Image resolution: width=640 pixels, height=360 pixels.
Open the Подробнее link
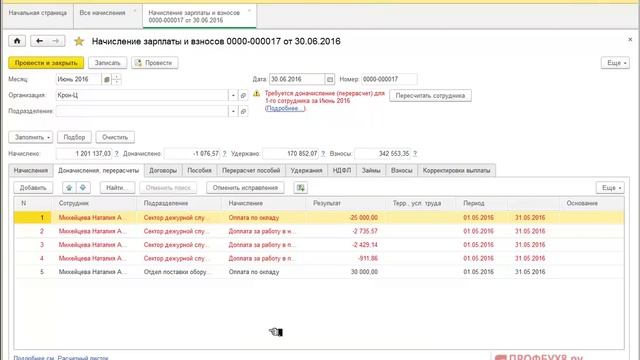click(284, 108)
